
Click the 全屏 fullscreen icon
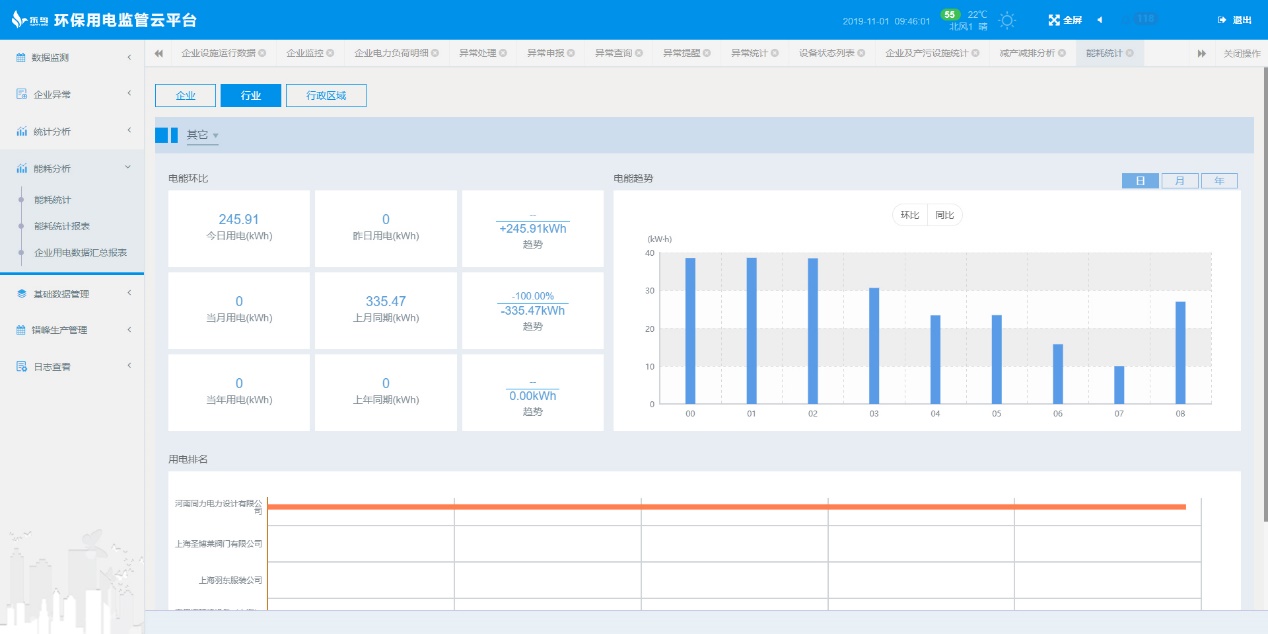[x=1054, y=20]
